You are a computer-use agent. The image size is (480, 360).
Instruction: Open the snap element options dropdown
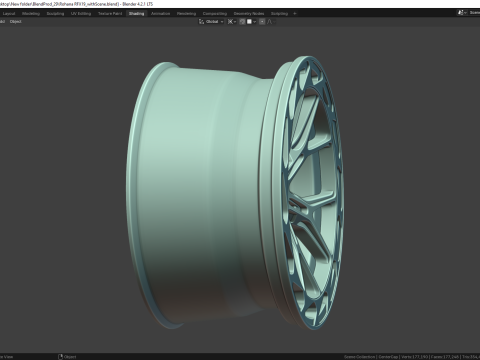[251, 22]
